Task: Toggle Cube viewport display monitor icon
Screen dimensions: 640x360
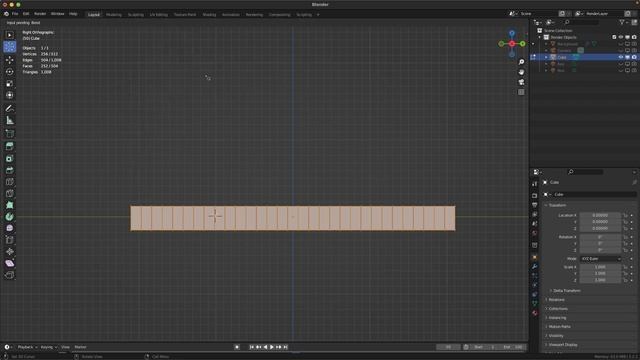Action: (x=627, y=57)
